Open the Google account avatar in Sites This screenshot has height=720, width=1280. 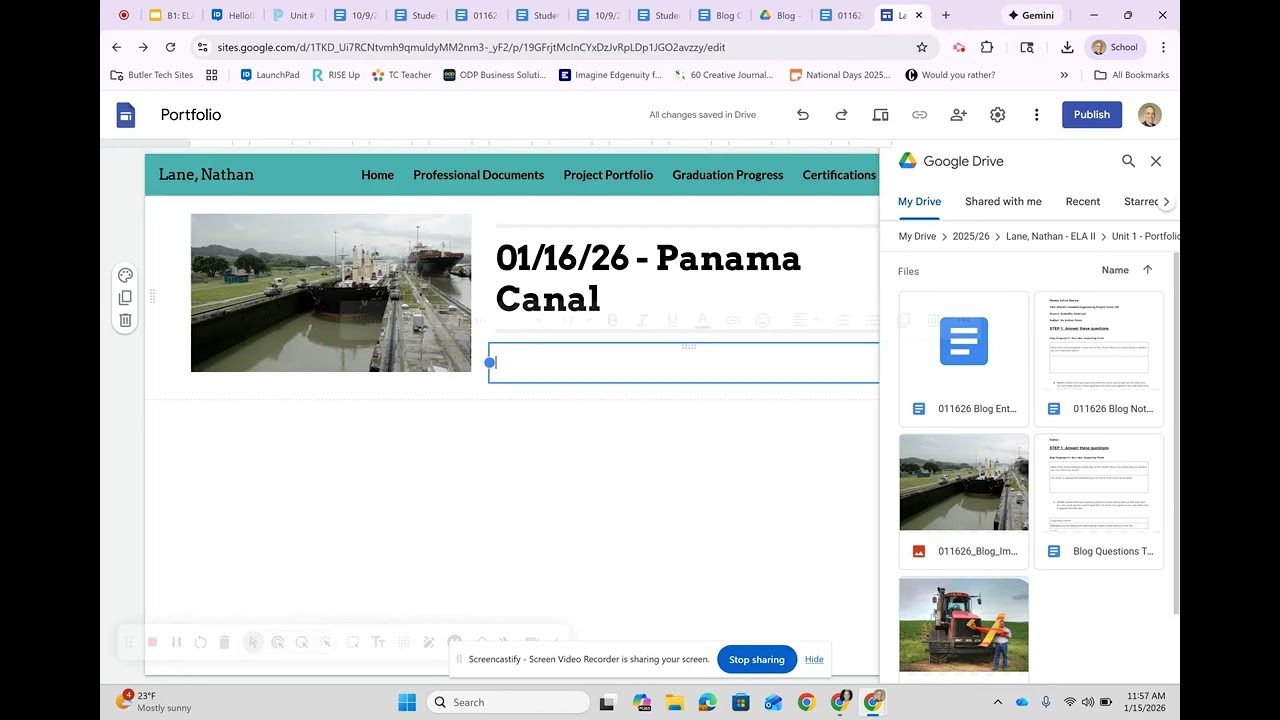pos(1150,114)
